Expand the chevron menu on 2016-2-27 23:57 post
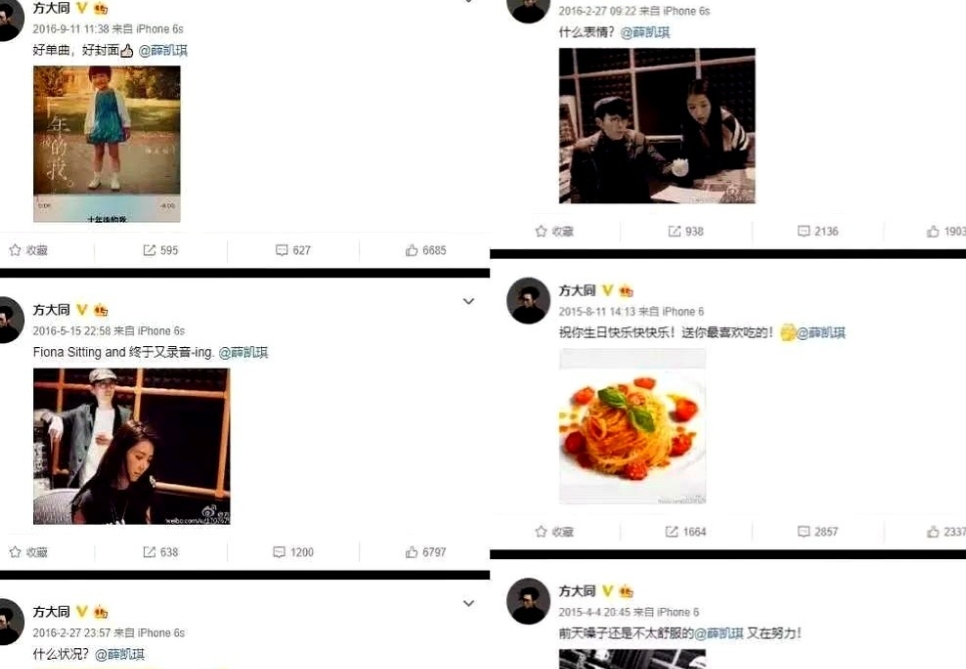The height and width of the screenshot is (669, 966). (469, 603)
